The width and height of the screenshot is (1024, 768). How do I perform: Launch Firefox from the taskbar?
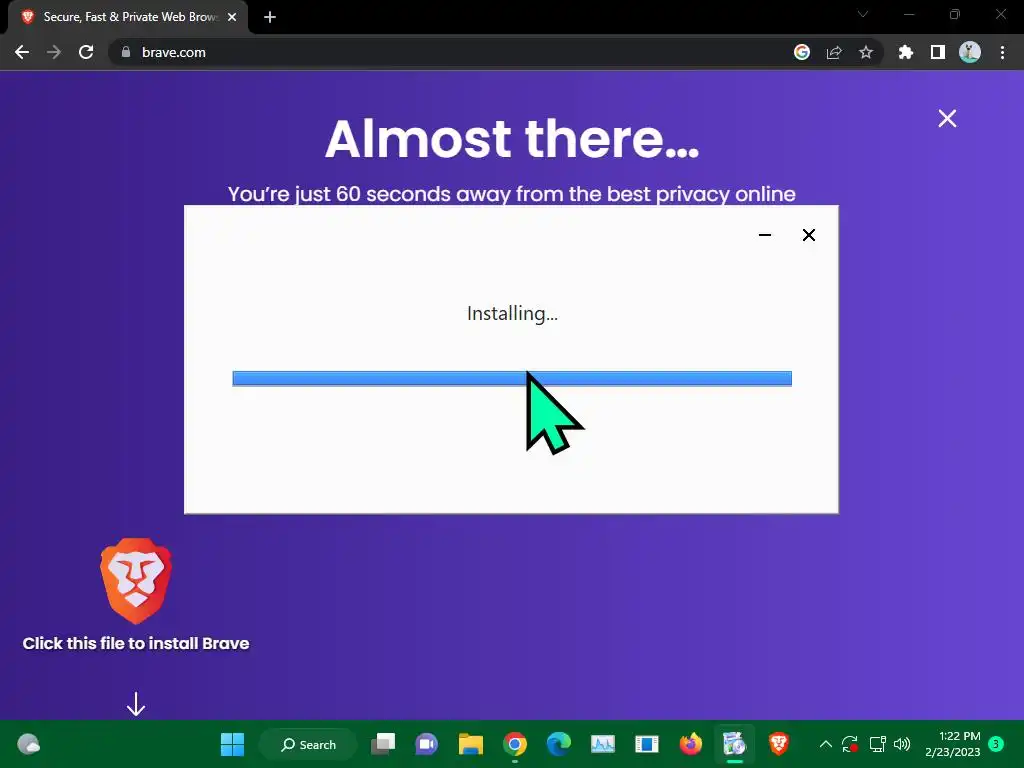[x=690, y=744]
